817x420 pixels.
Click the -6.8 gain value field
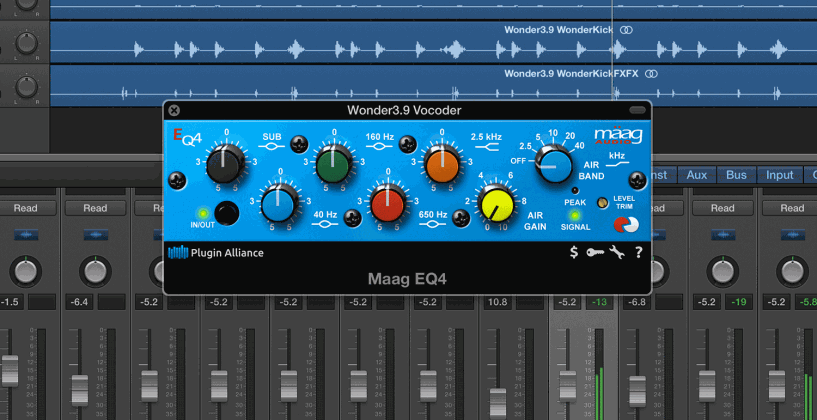[x=637, y=302]
